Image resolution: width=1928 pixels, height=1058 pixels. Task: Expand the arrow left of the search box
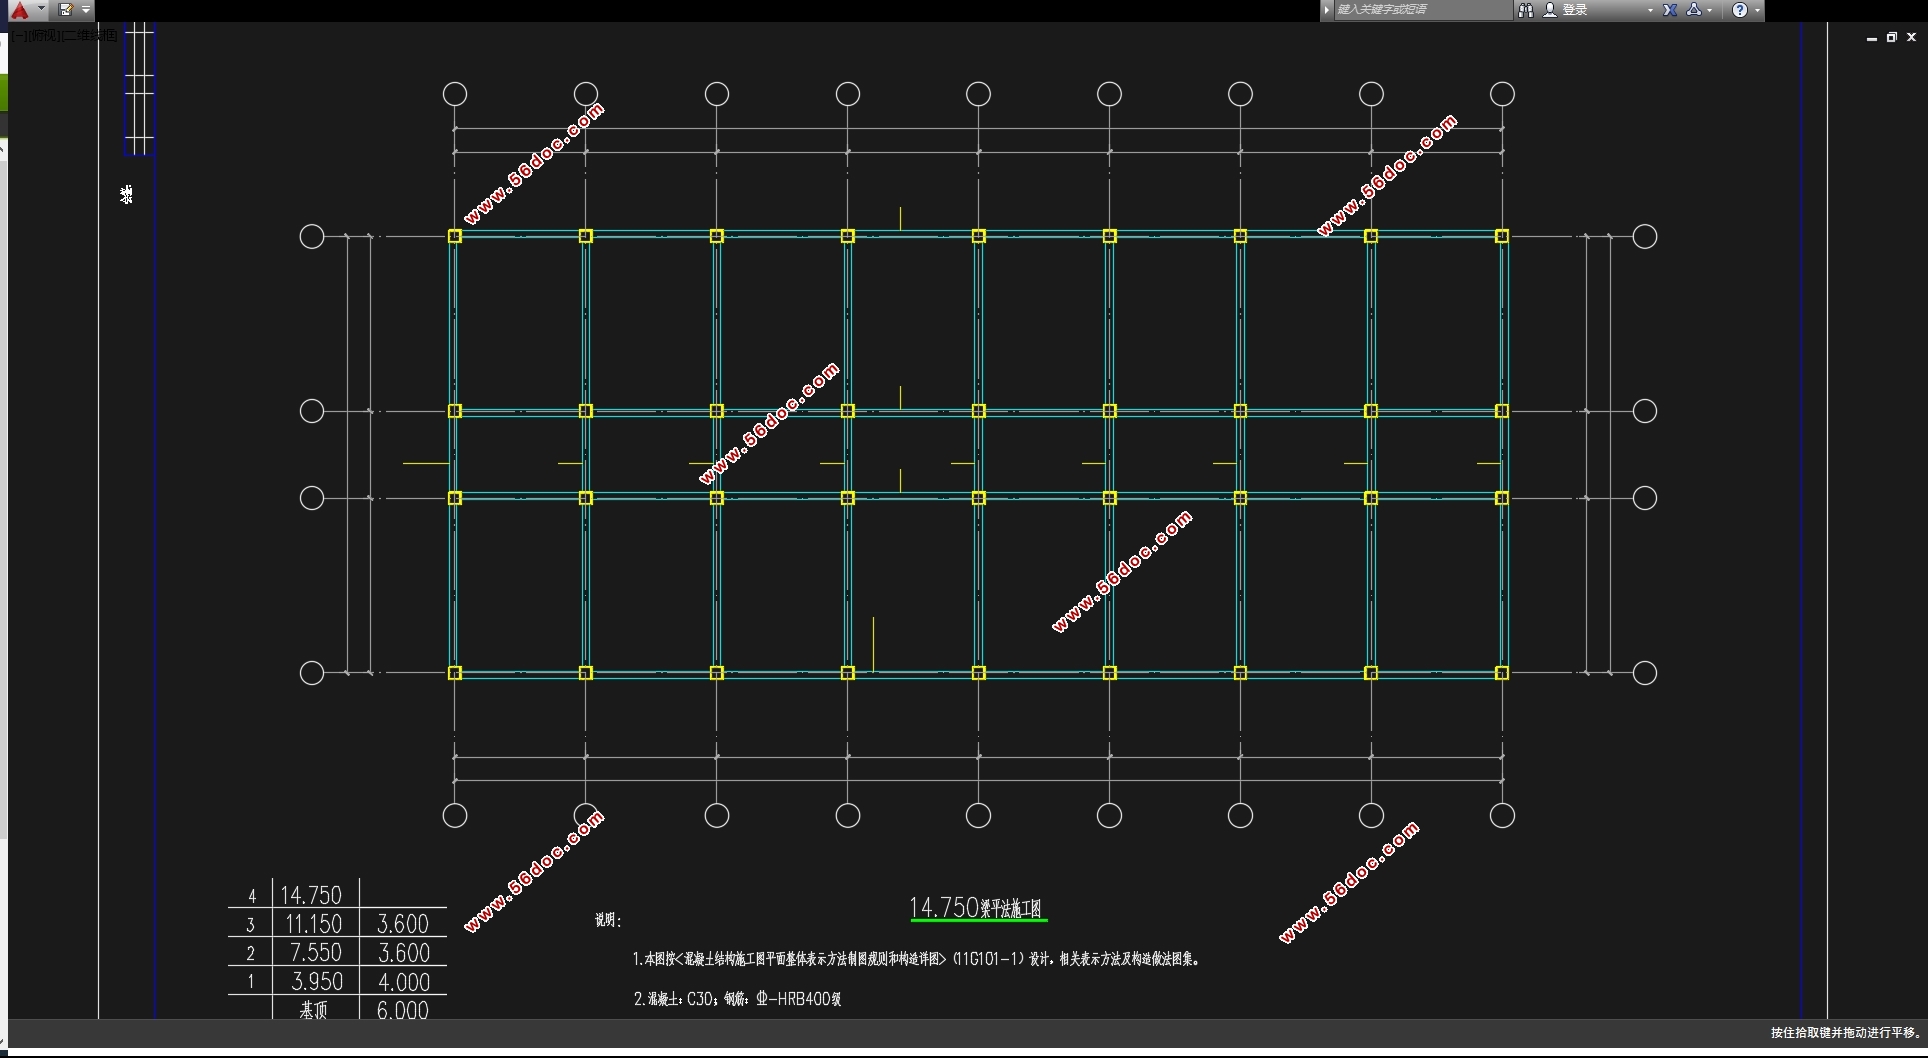pyautogui.click(x=1327, y=10)
